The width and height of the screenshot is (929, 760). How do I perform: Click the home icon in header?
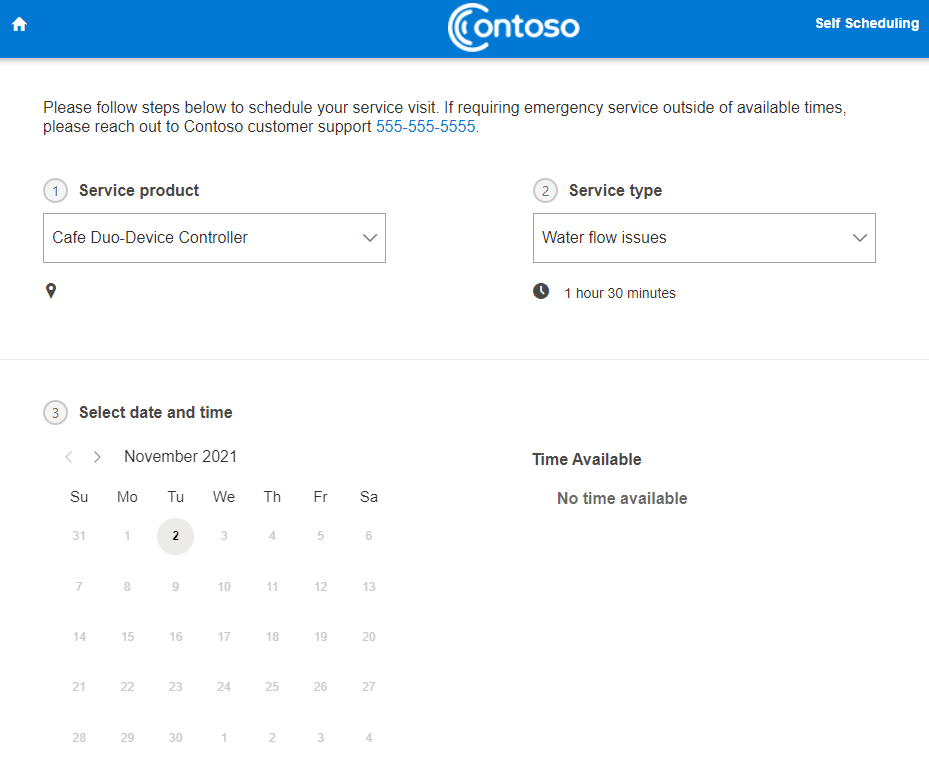(x=20, y=24)
